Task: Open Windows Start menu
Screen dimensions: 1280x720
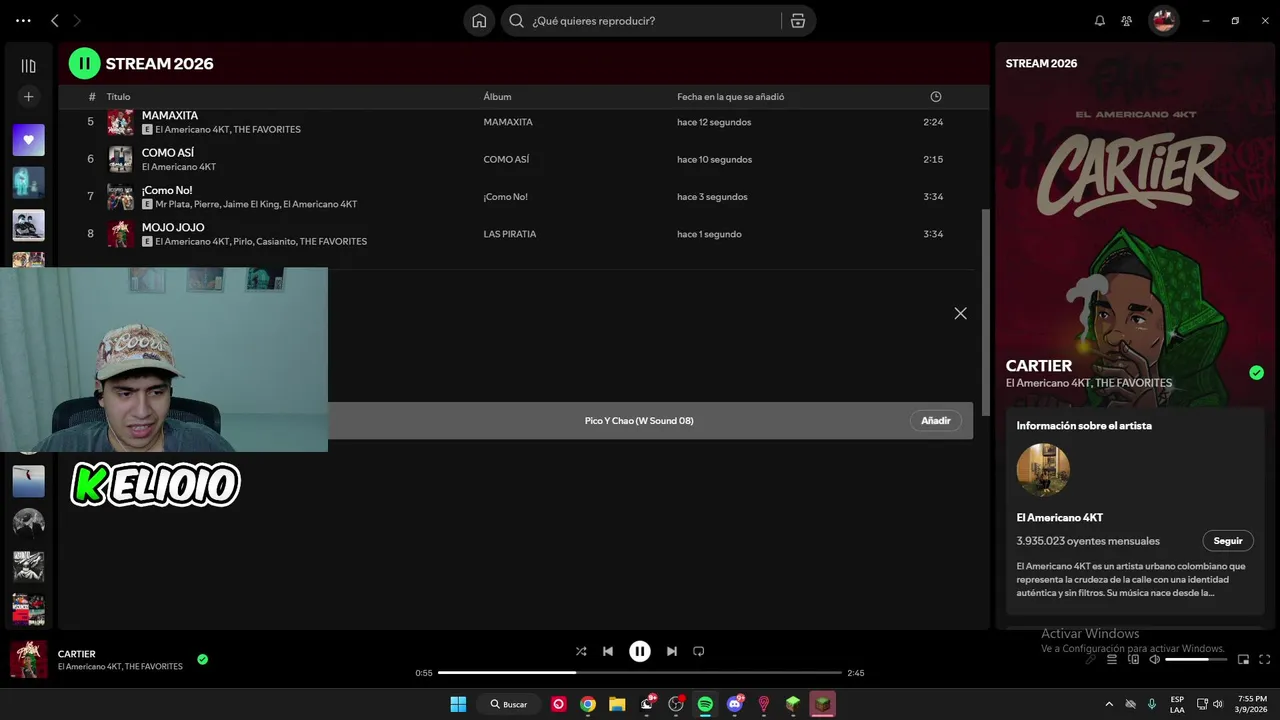Action: point(458,704)
